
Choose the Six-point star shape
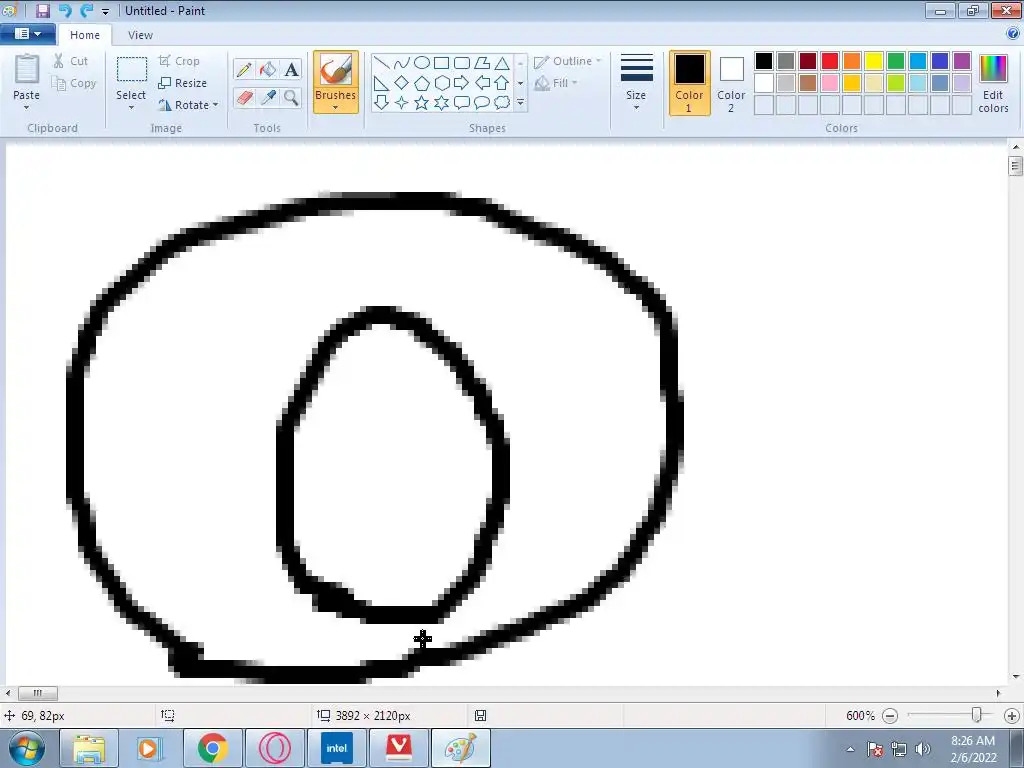(x=442, y=103)
